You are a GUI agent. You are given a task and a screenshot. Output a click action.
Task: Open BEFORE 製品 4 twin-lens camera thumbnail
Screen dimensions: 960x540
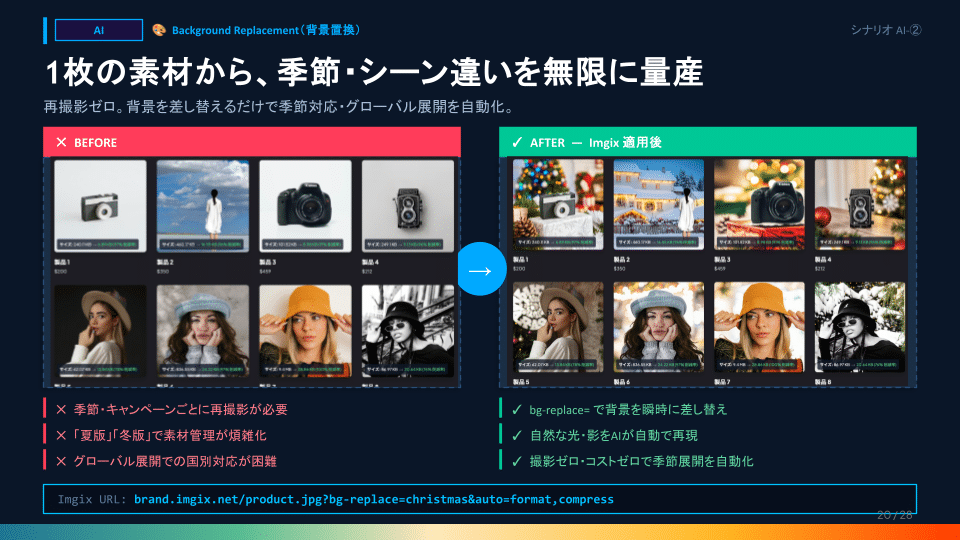click(x=408, y=206)
